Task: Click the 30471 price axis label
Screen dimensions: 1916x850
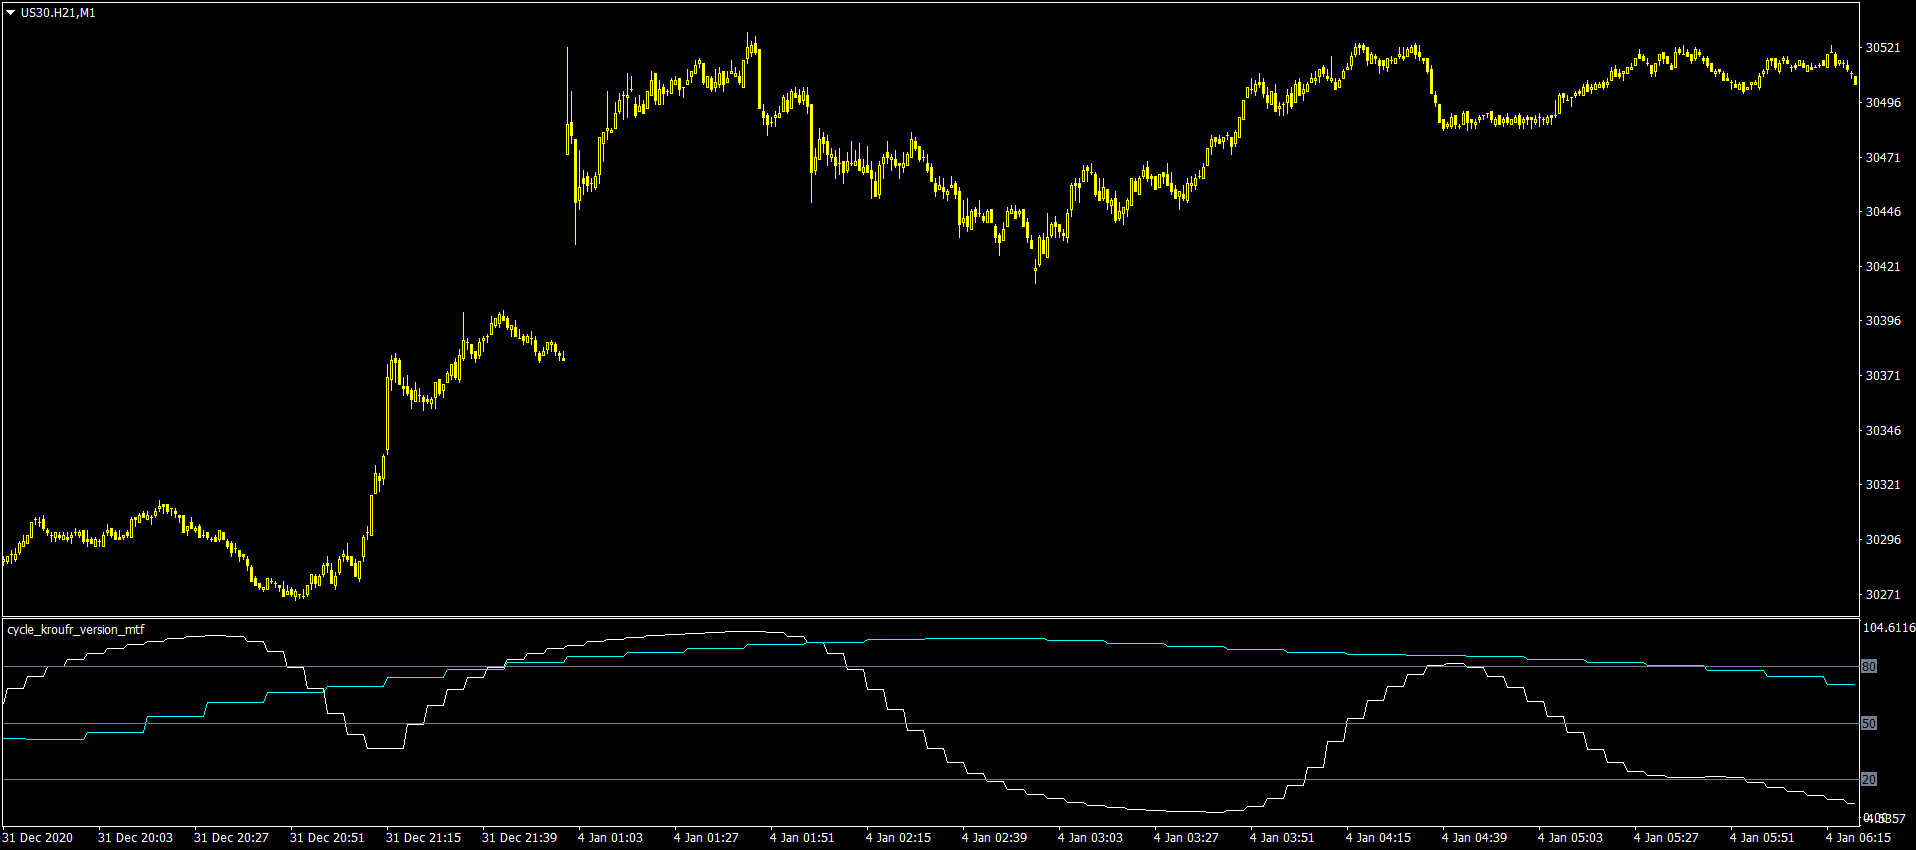Action: pyautogui.click(x=1883, y=158)
